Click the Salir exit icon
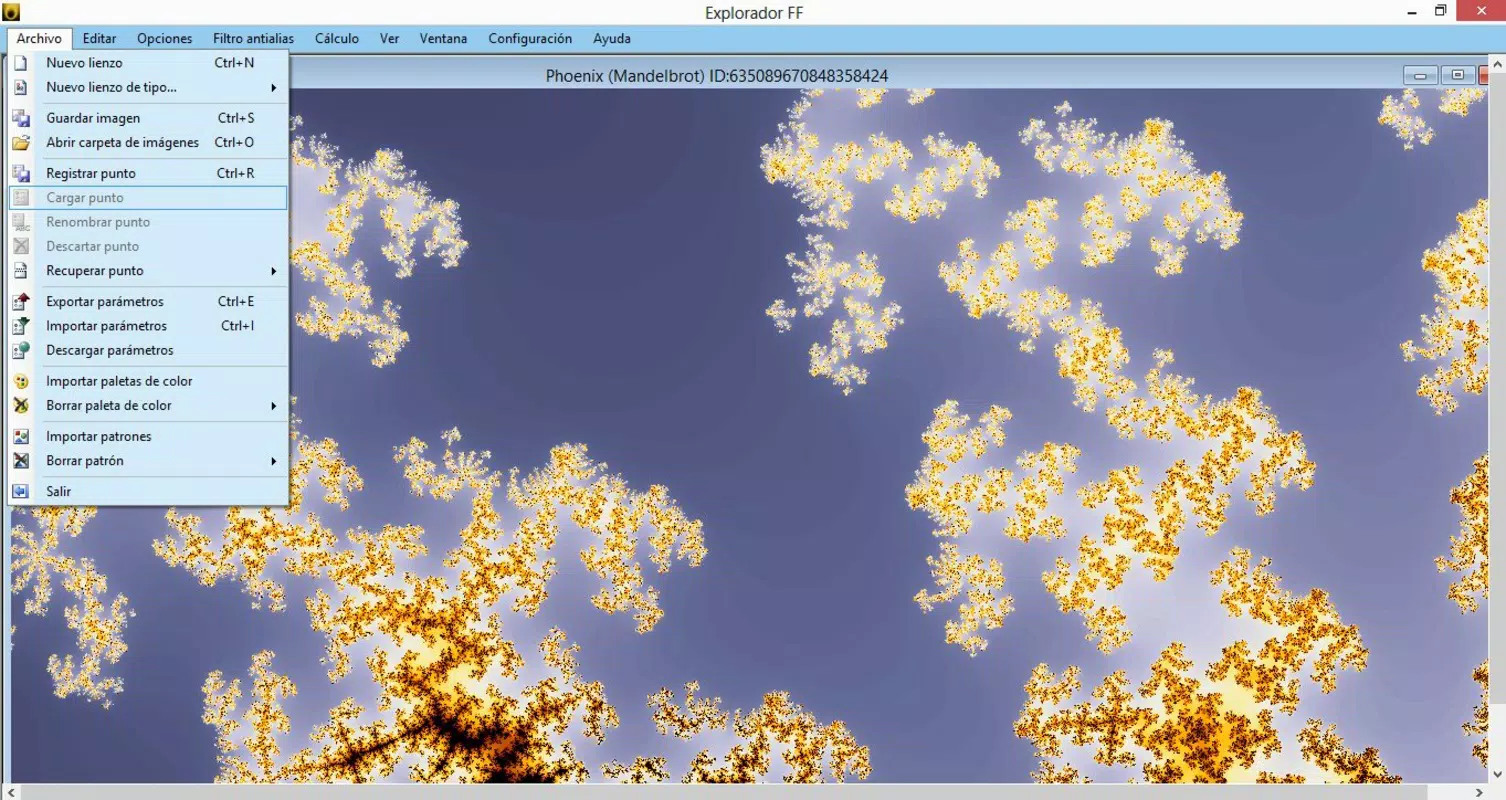 pyautogui.click(x=21, y=491)
